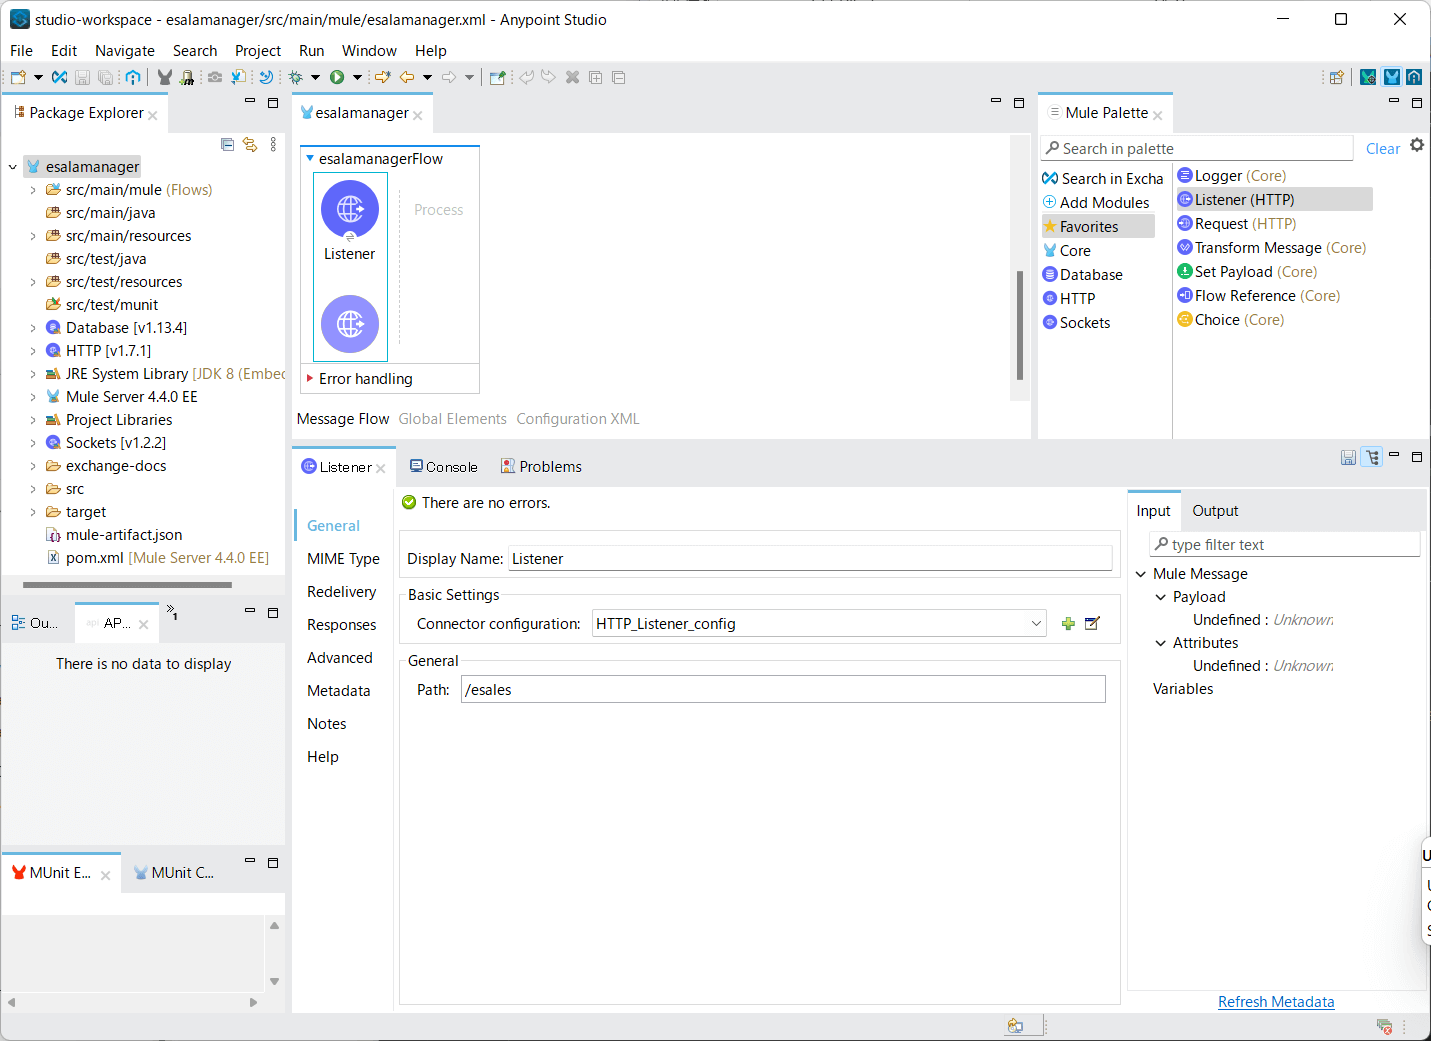
Task: Select Transform Message in the palette
Action: pos(1257,248)
